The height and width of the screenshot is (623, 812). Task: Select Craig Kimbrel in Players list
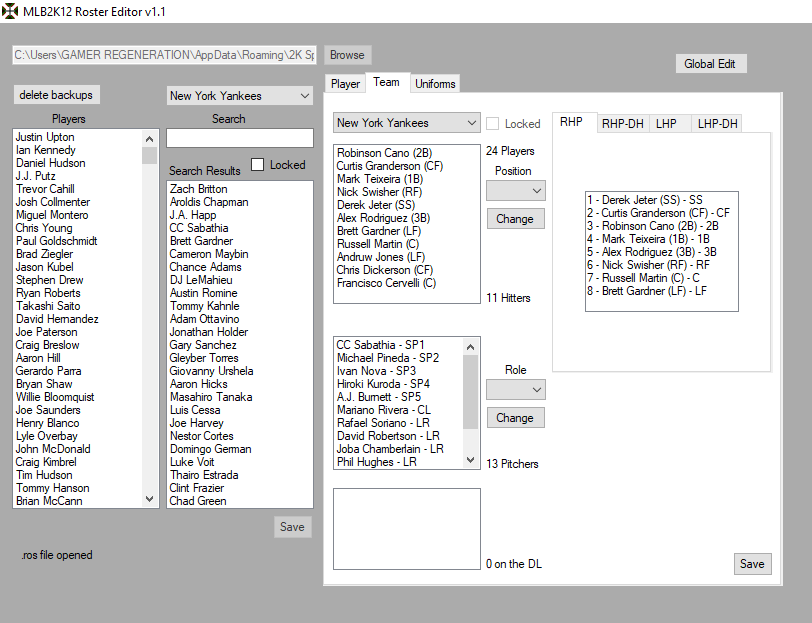click(46, 462)
